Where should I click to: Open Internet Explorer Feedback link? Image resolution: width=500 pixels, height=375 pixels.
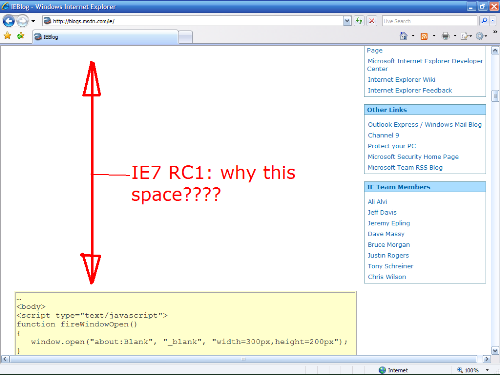(410, 90)
